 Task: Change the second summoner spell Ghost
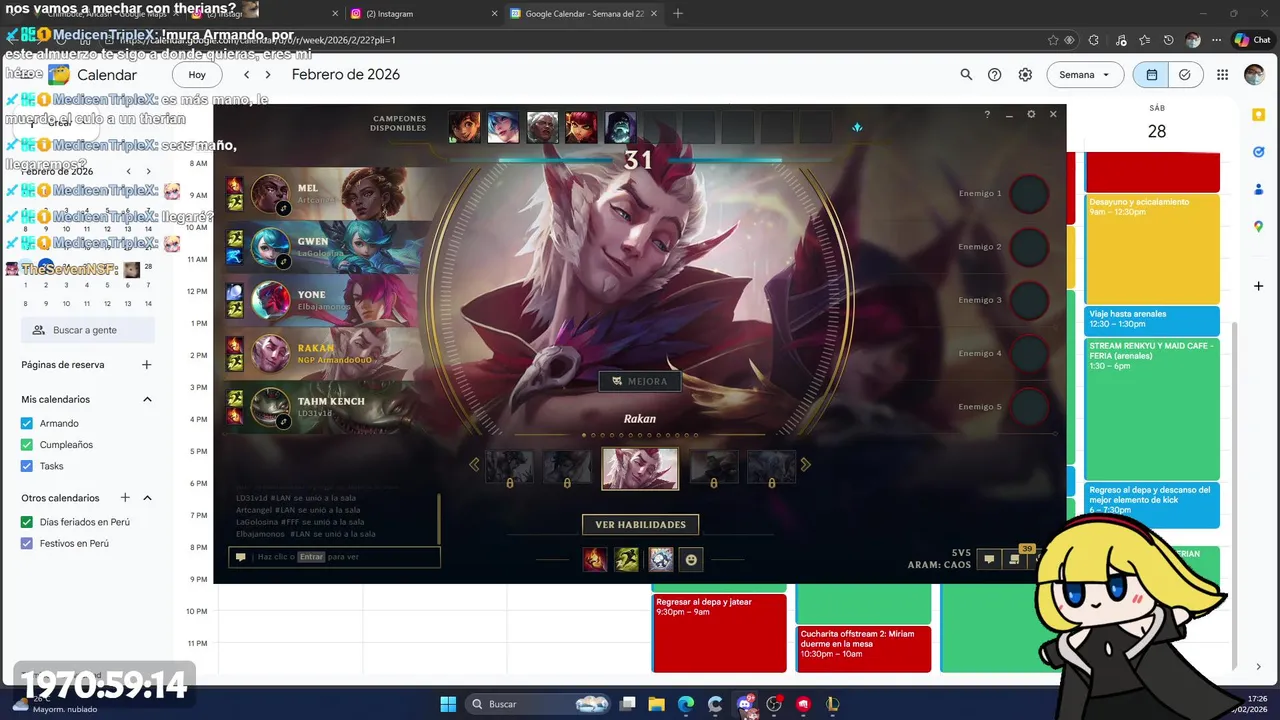626,560
